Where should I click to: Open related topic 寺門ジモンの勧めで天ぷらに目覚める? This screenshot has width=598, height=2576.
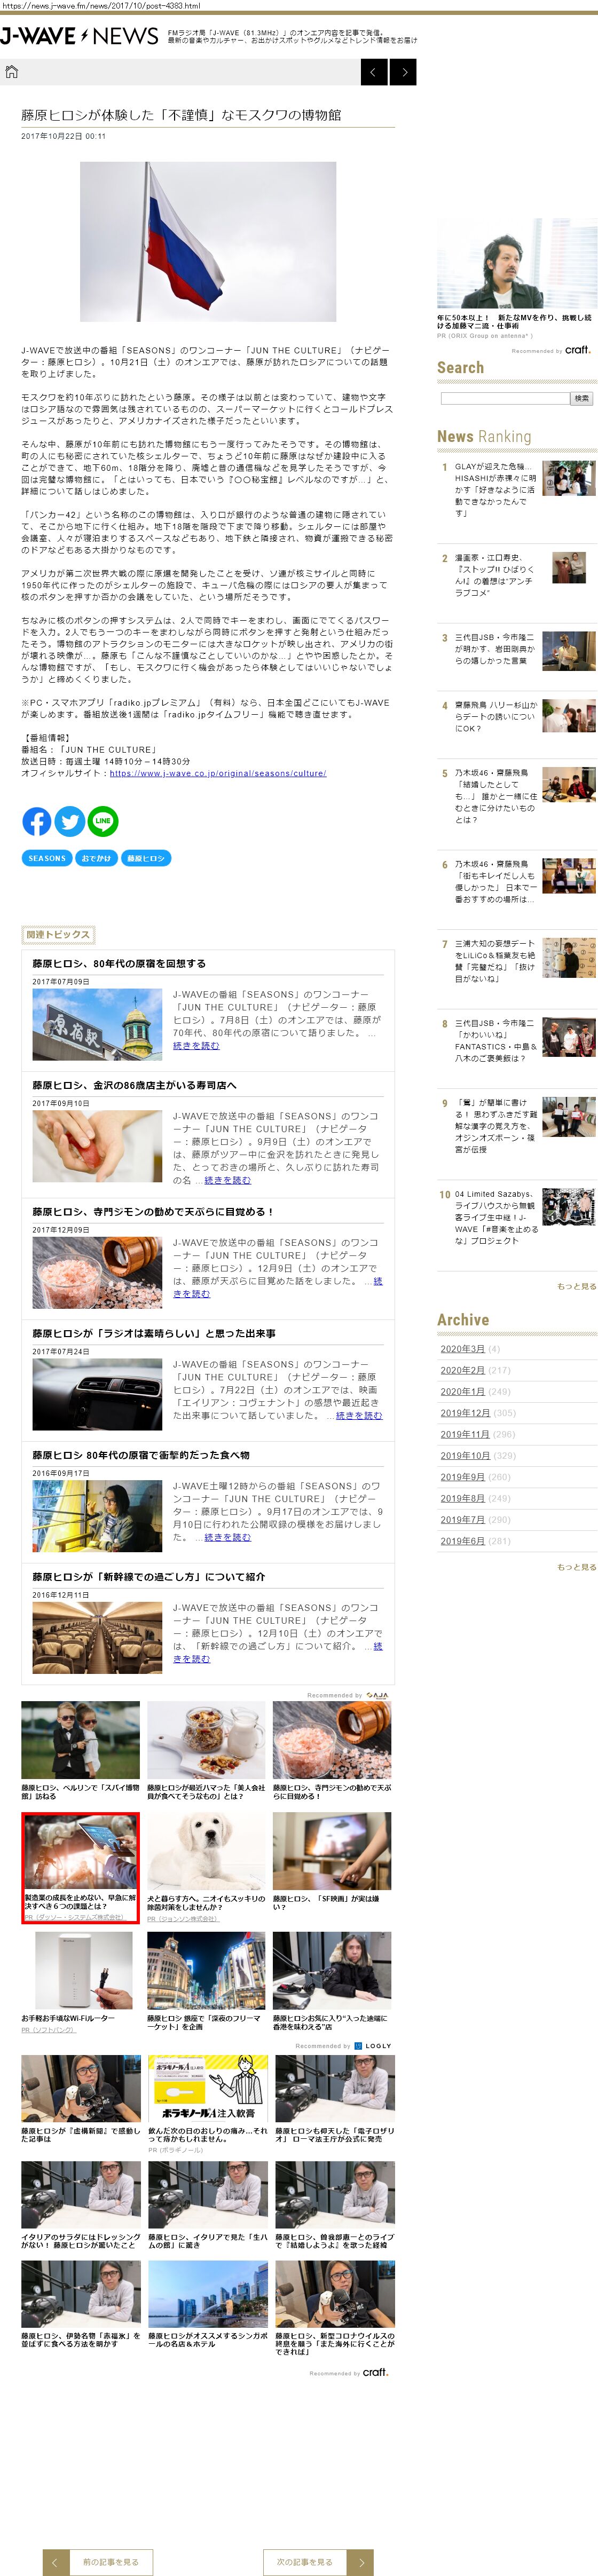click(153, 1212)
